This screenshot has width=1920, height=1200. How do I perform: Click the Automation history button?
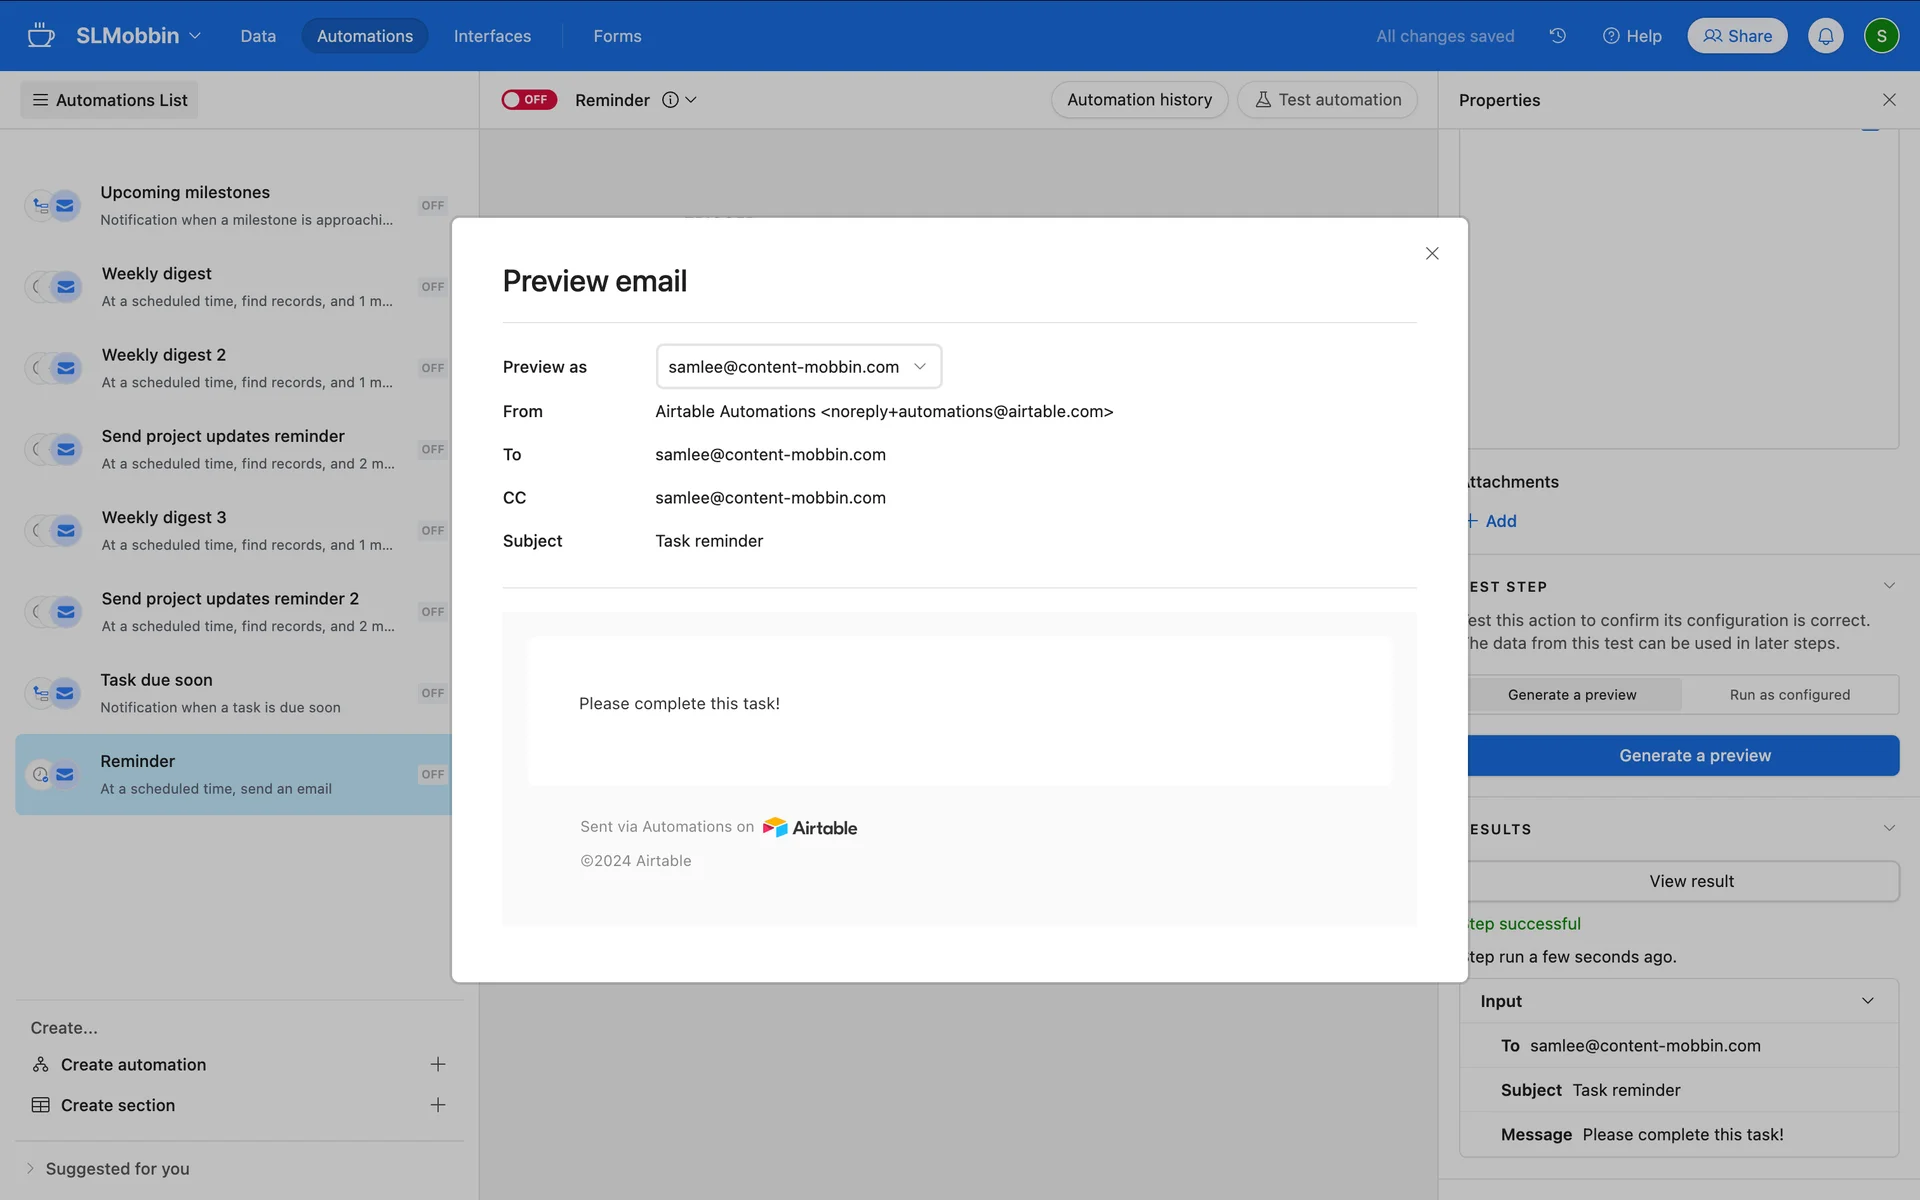click(1139, 100)
